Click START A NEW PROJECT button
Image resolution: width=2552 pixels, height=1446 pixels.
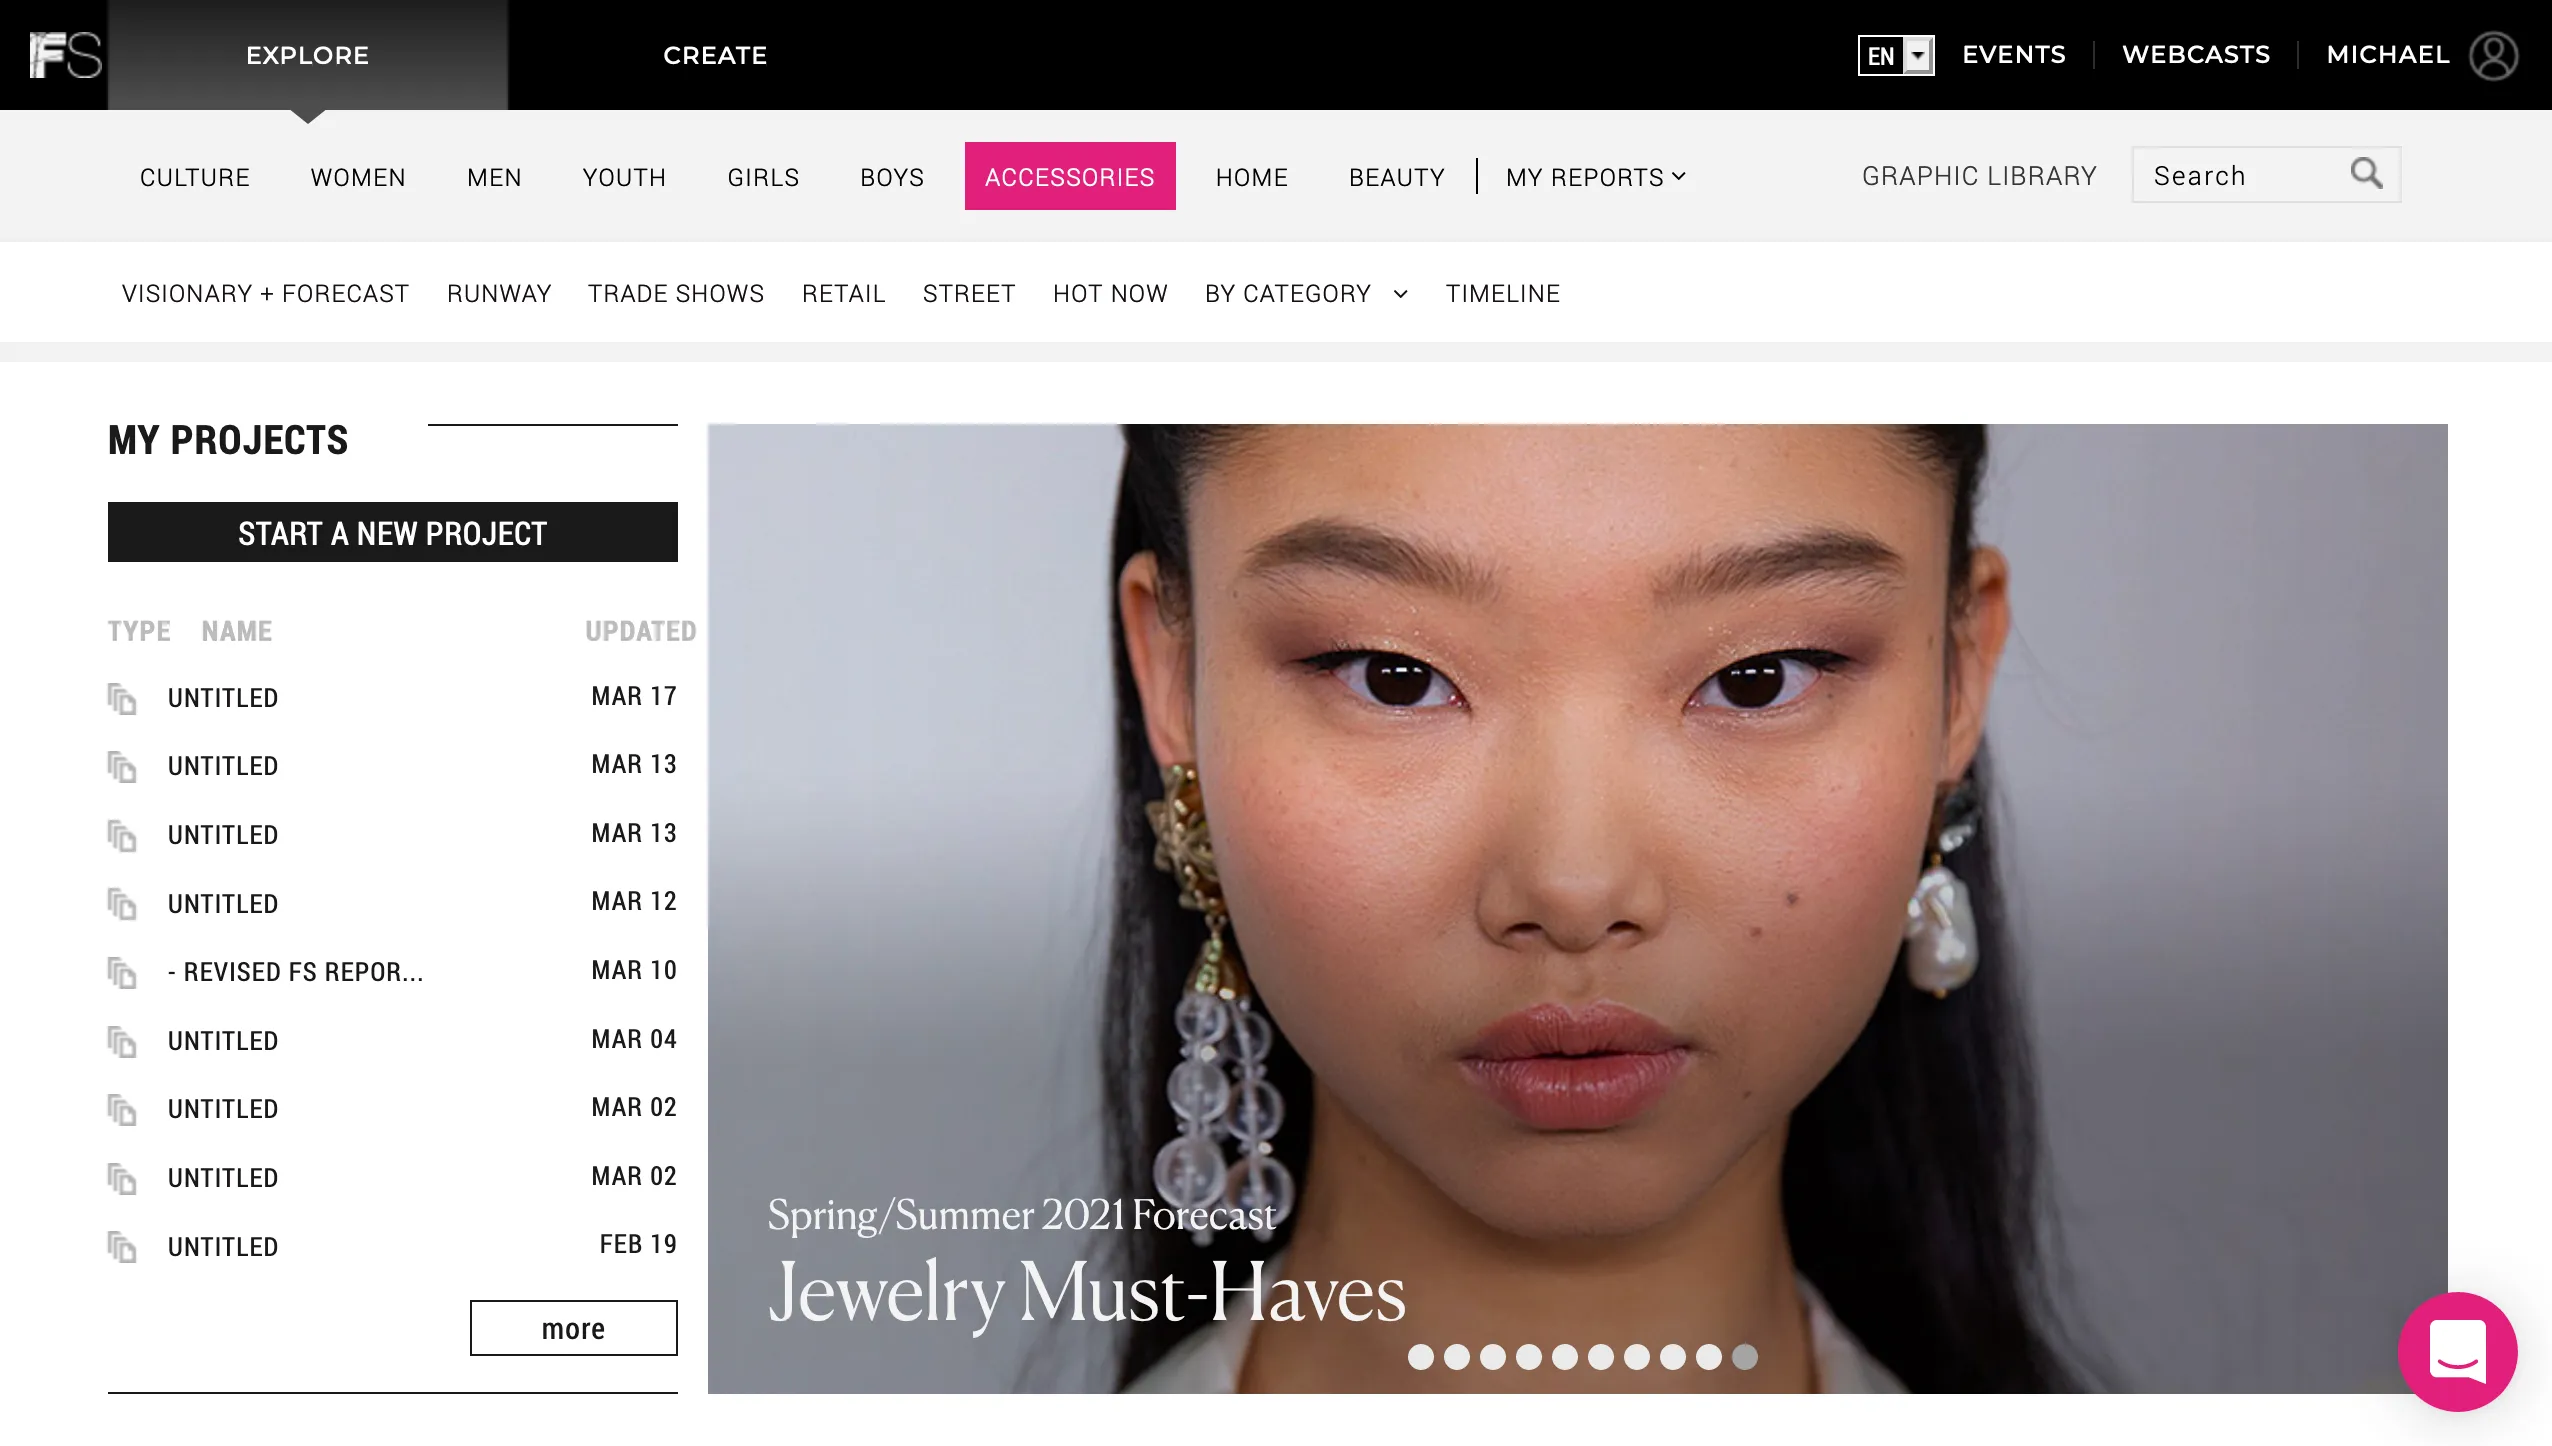(391, 533)
